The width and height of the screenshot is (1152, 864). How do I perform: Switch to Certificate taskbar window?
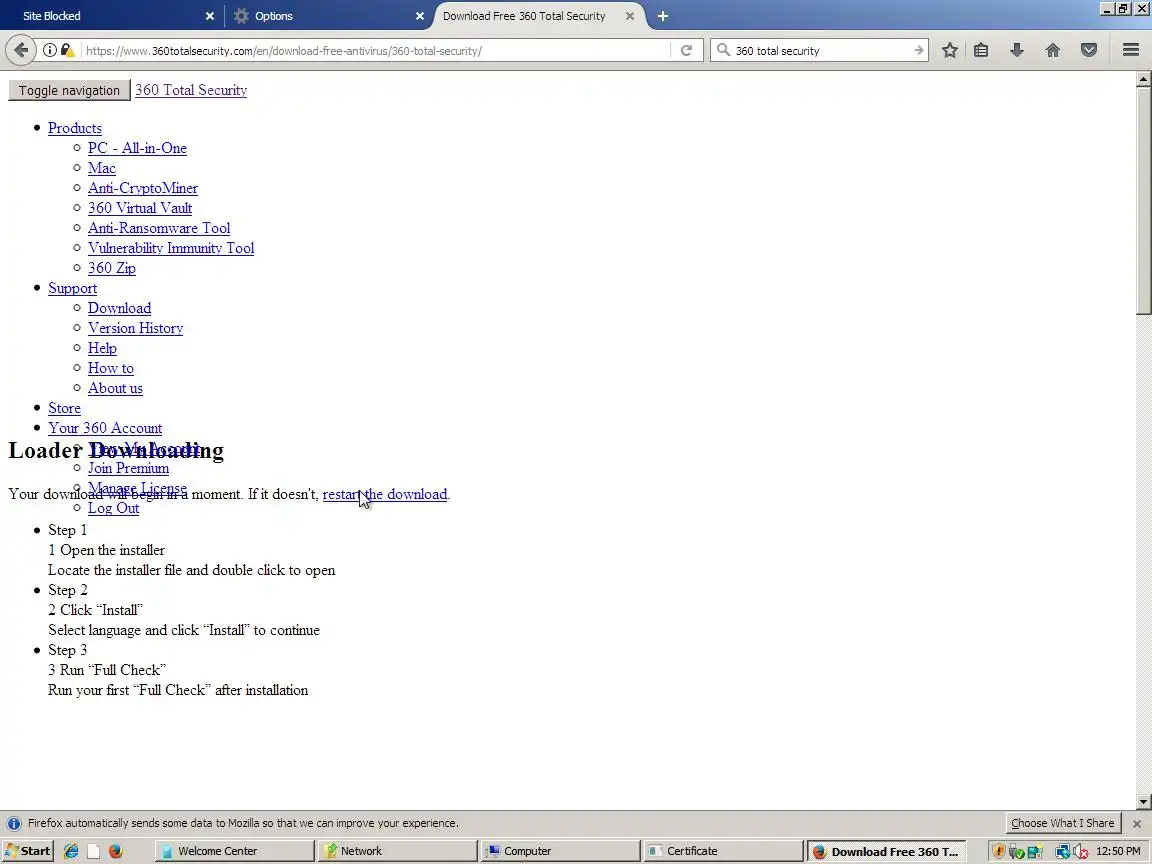[724, 852]
